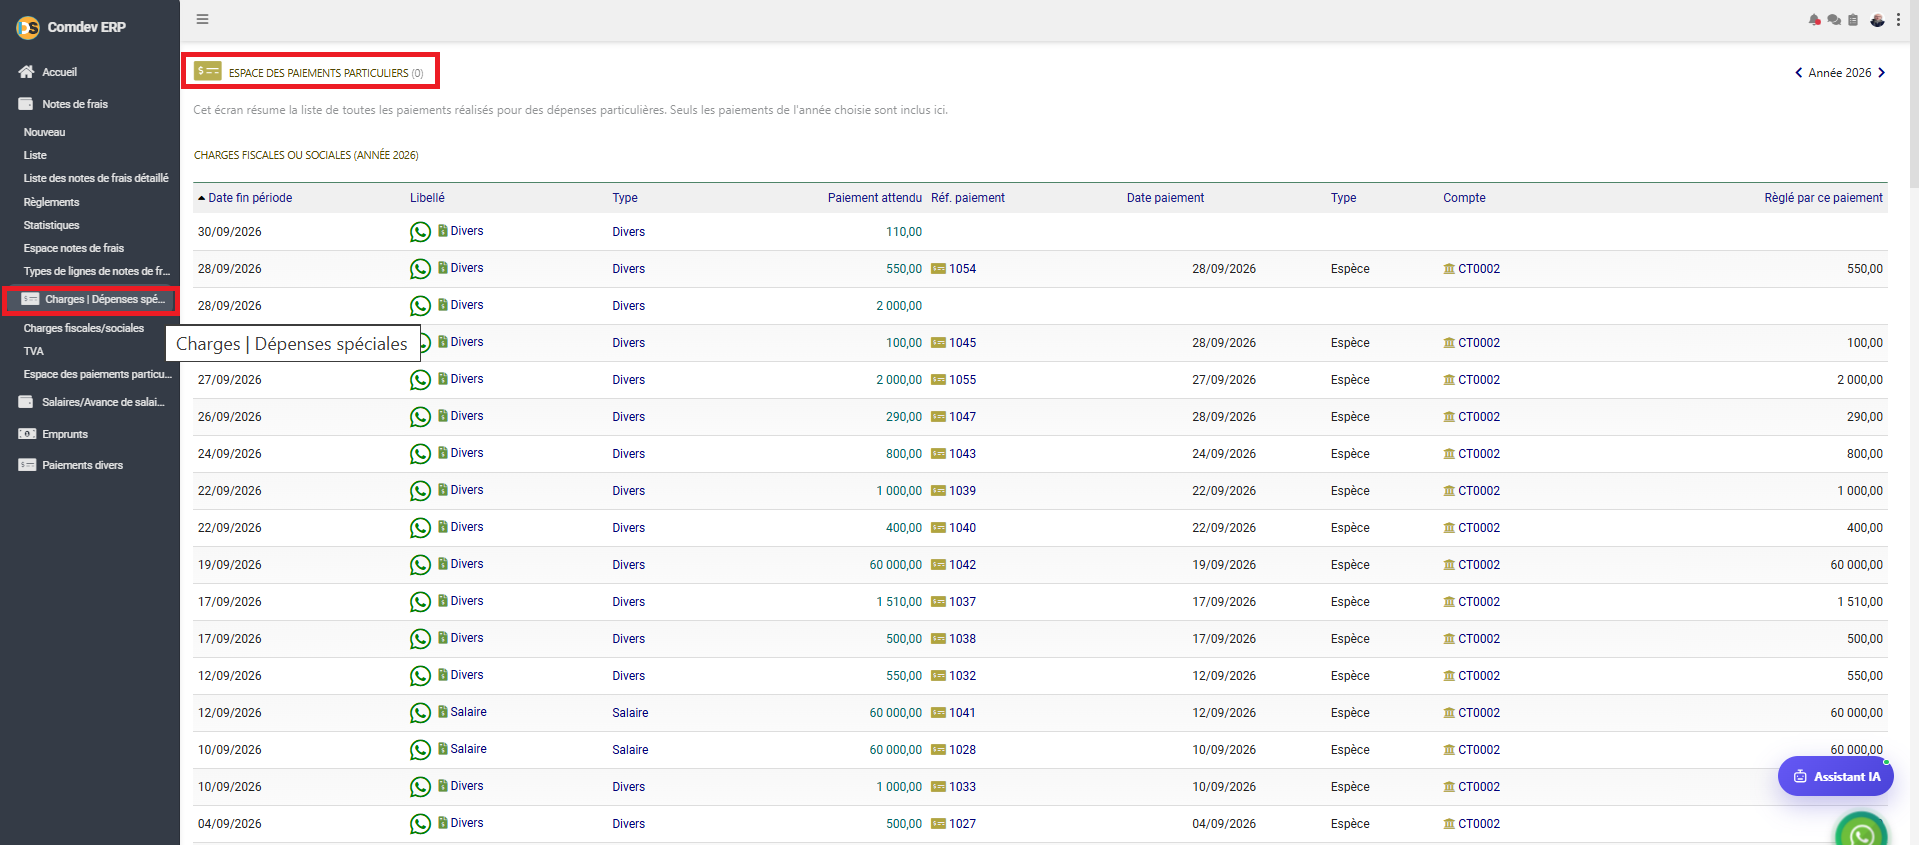Click the payment icon beside reference 1054
This screenshot has width=1919, height=845.
tap(938, 269)
